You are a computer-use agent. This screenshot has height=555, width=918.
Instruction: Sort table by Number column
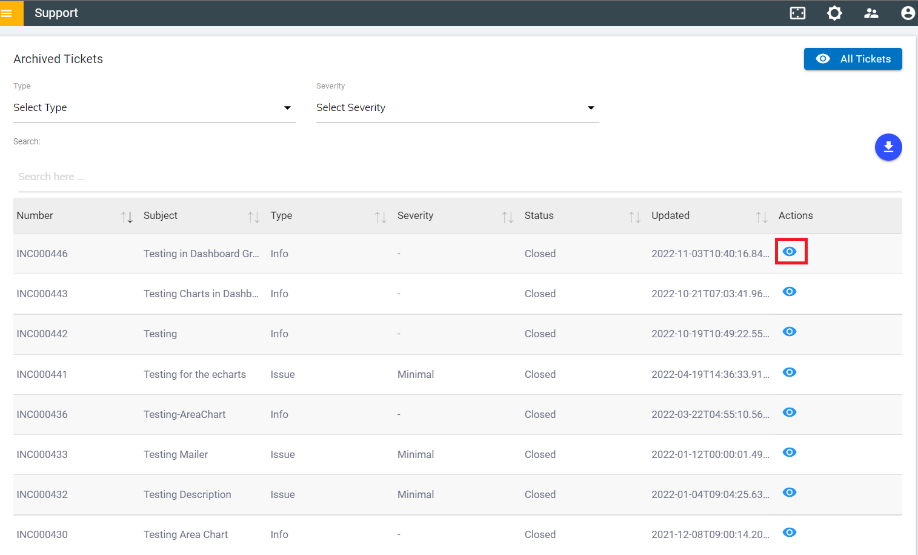tap(127, 216)
